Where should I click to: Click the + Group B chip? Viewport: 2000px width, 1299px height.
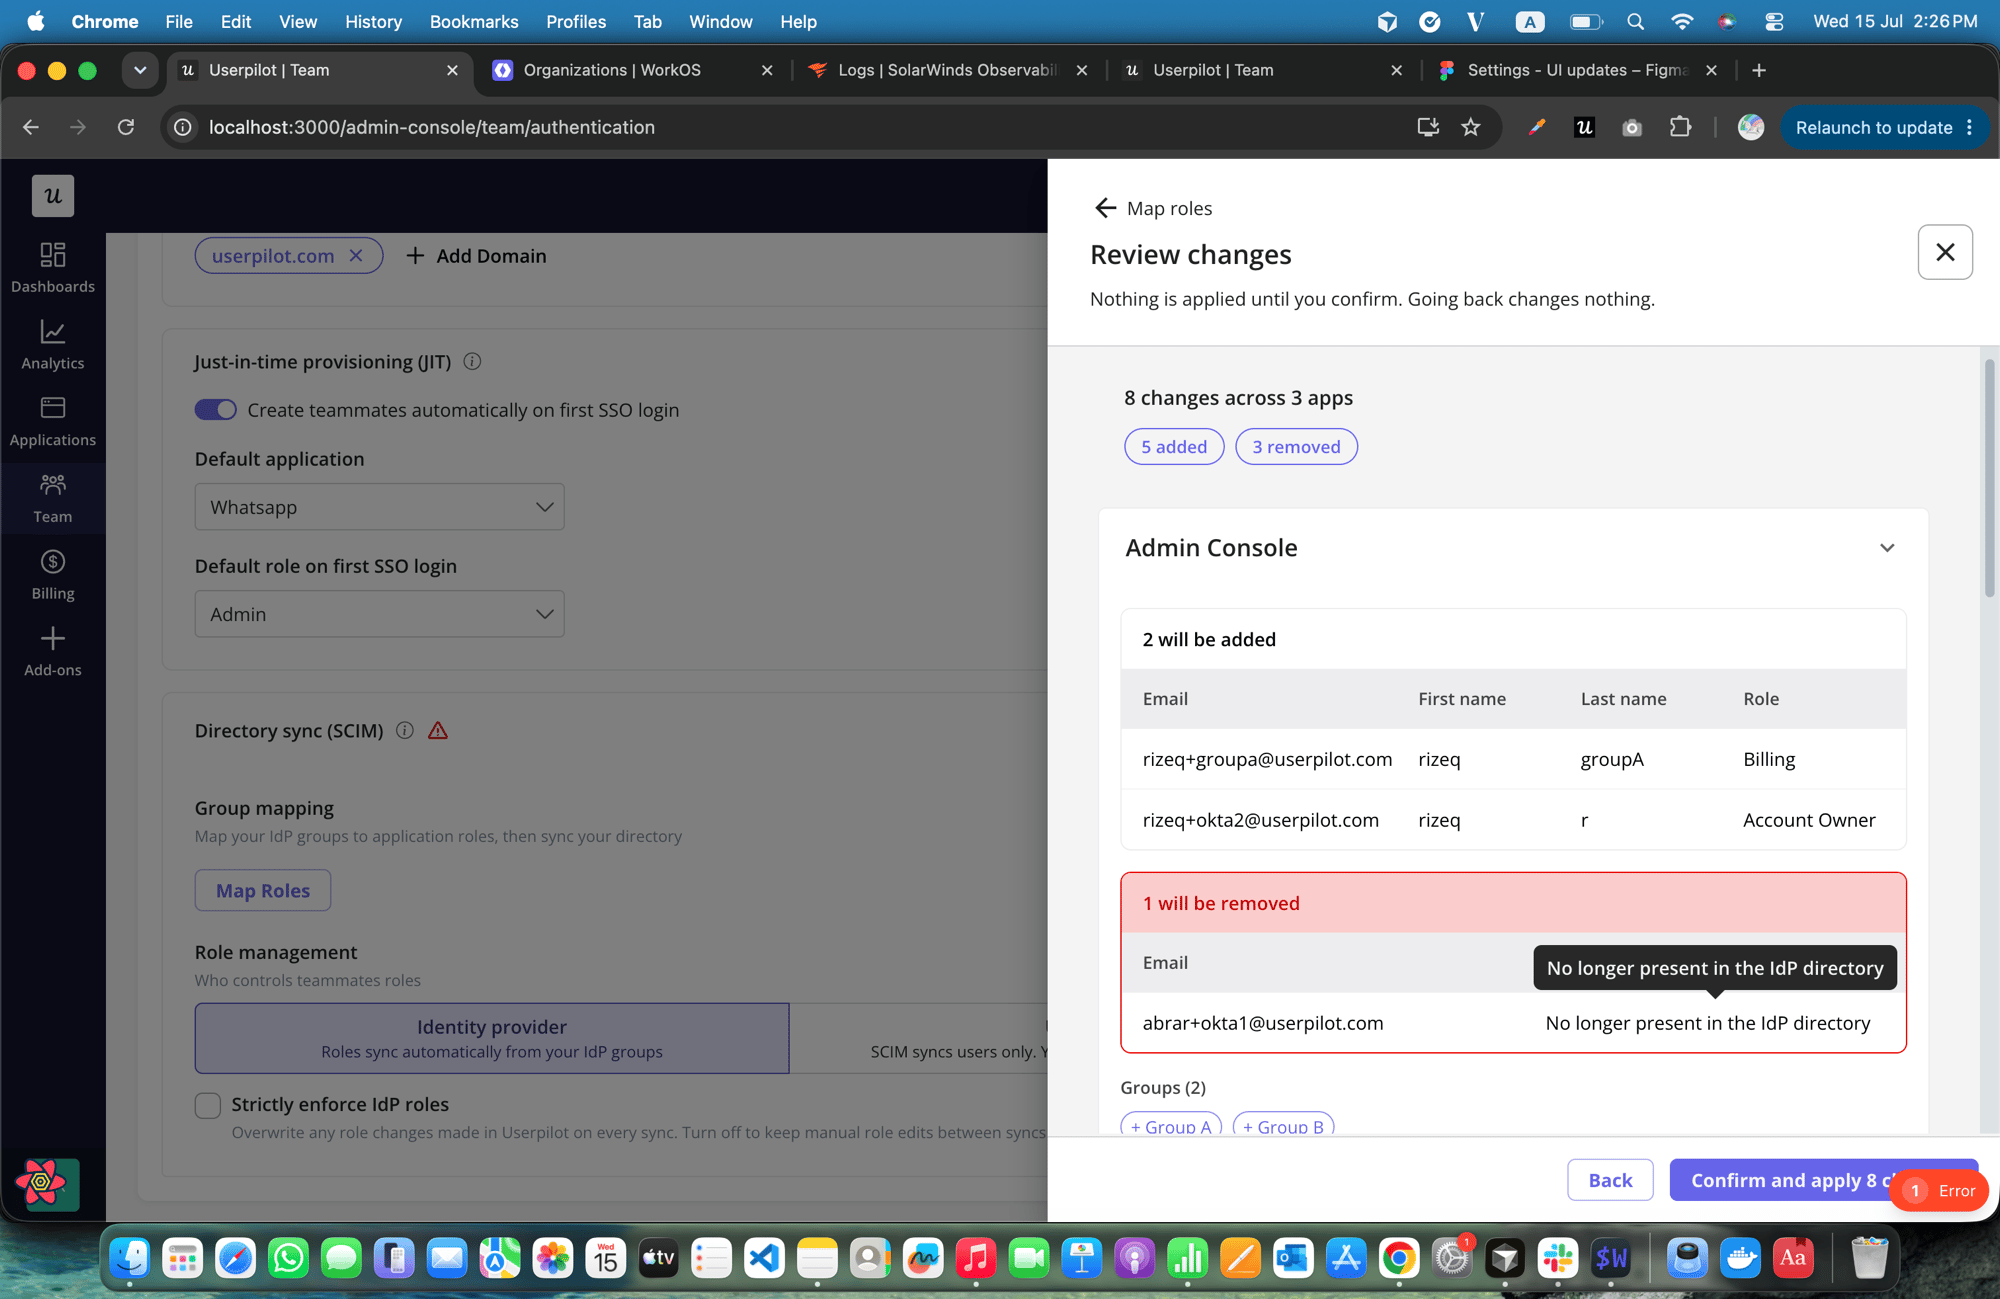tap(1284, 1125)
